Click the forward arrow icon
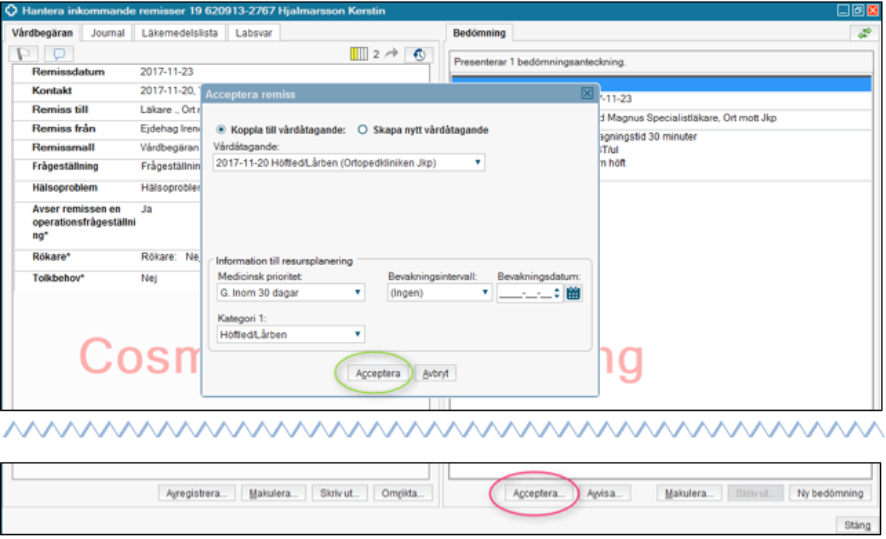886x539 pixels. coord(392,54)
